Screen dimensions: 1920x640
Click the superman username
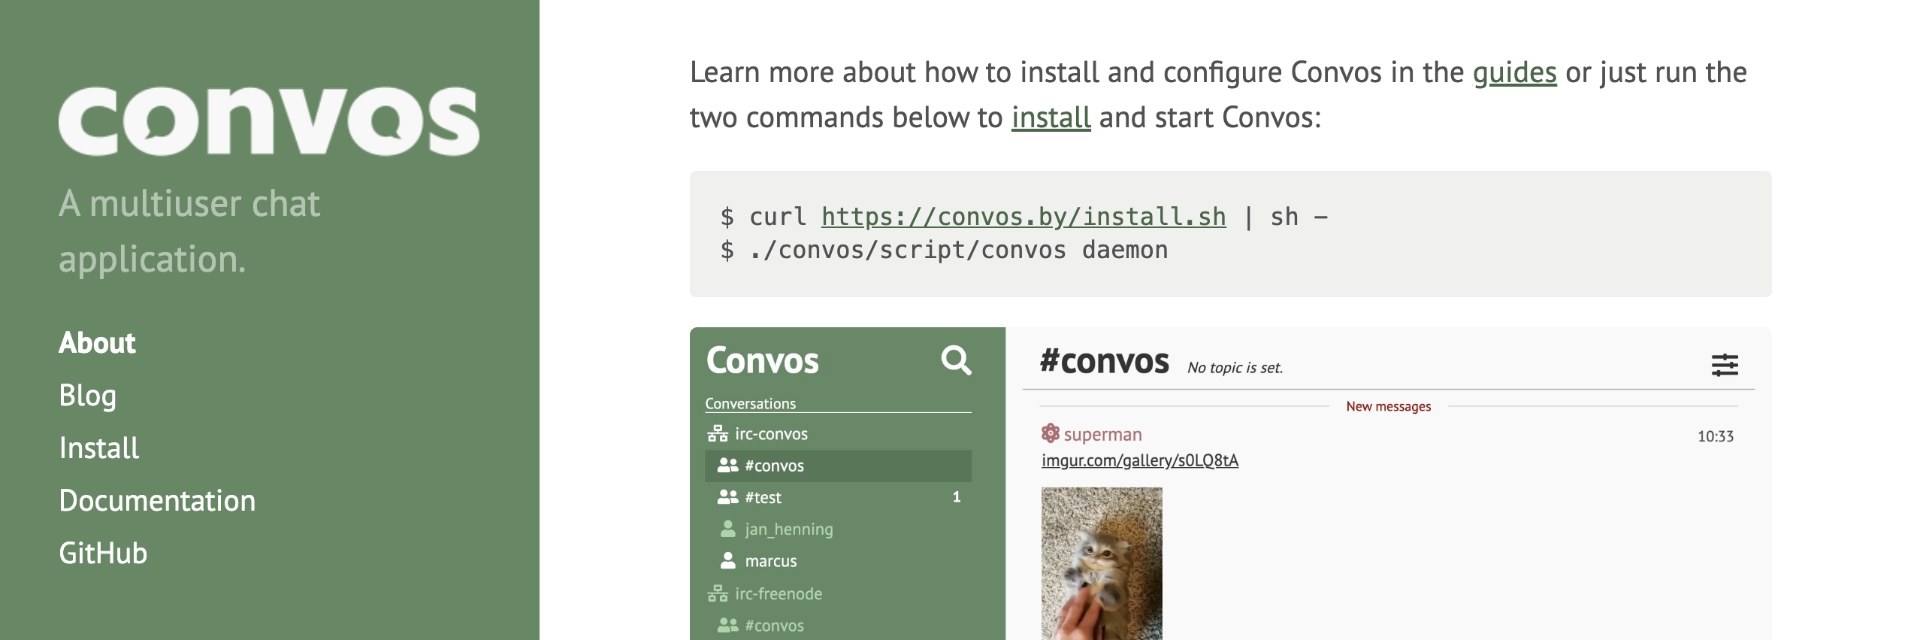pyautogui.click(x=1102, y=435)
